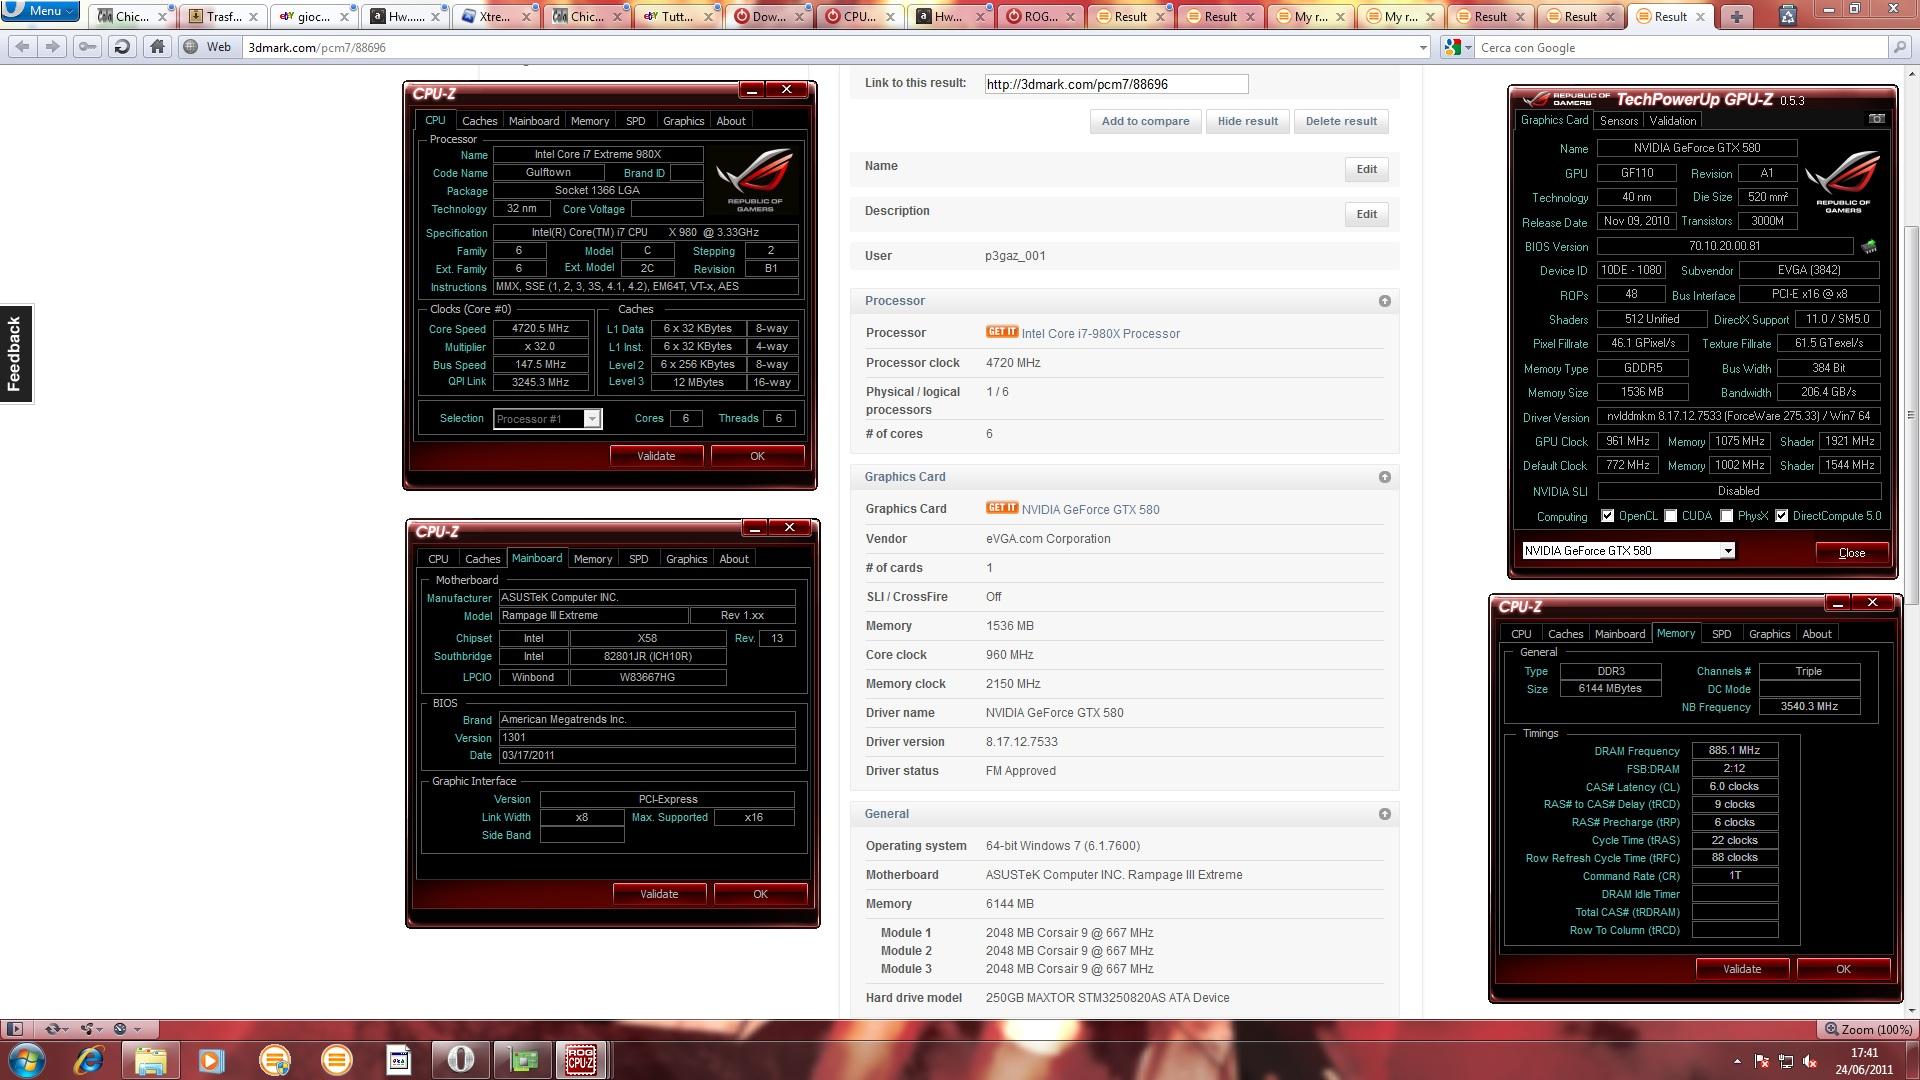
Task: Open the batch file icon in taskbar
Action: tap(399, 1059)
